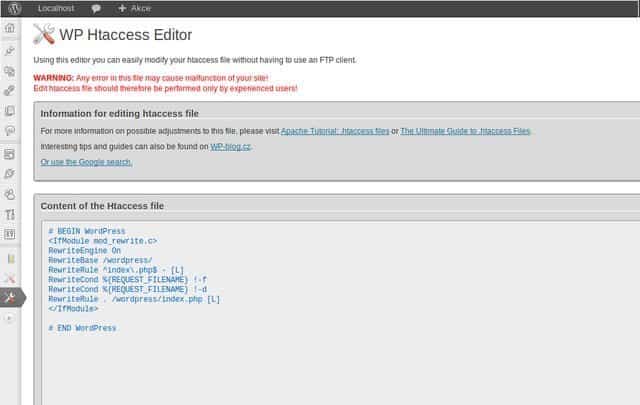Open the Users icon in sidebar
Viewport: 640px width, 405px height.
tap(10, 194)
